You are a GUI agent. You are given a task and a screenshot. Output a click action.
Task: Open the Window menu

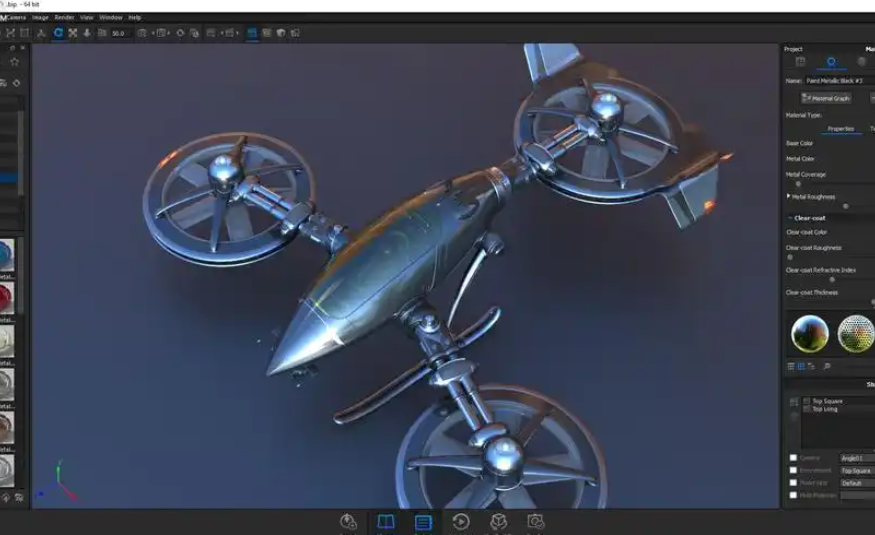(111, 17)
